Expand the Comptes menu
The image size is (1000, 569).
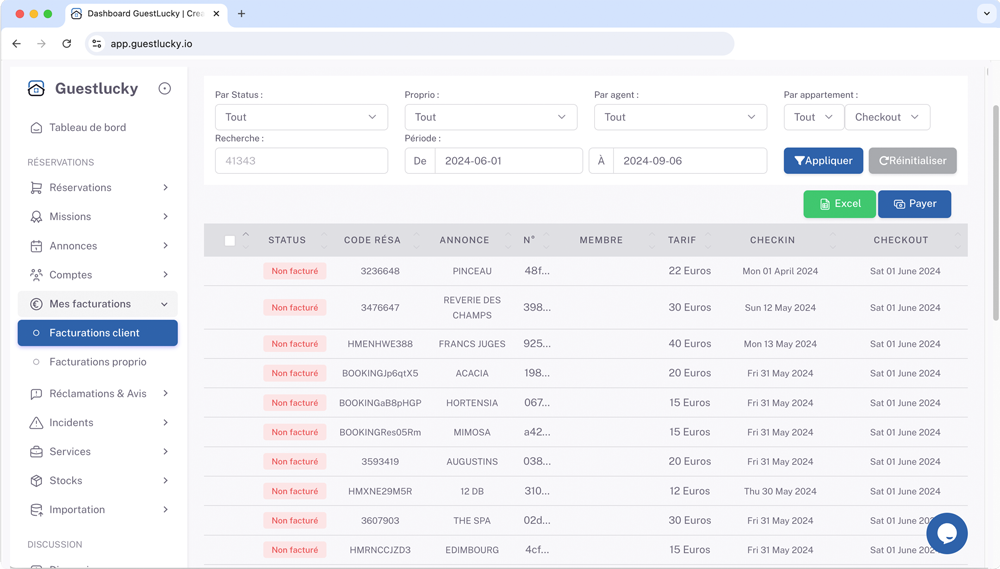tap(165, 275)
